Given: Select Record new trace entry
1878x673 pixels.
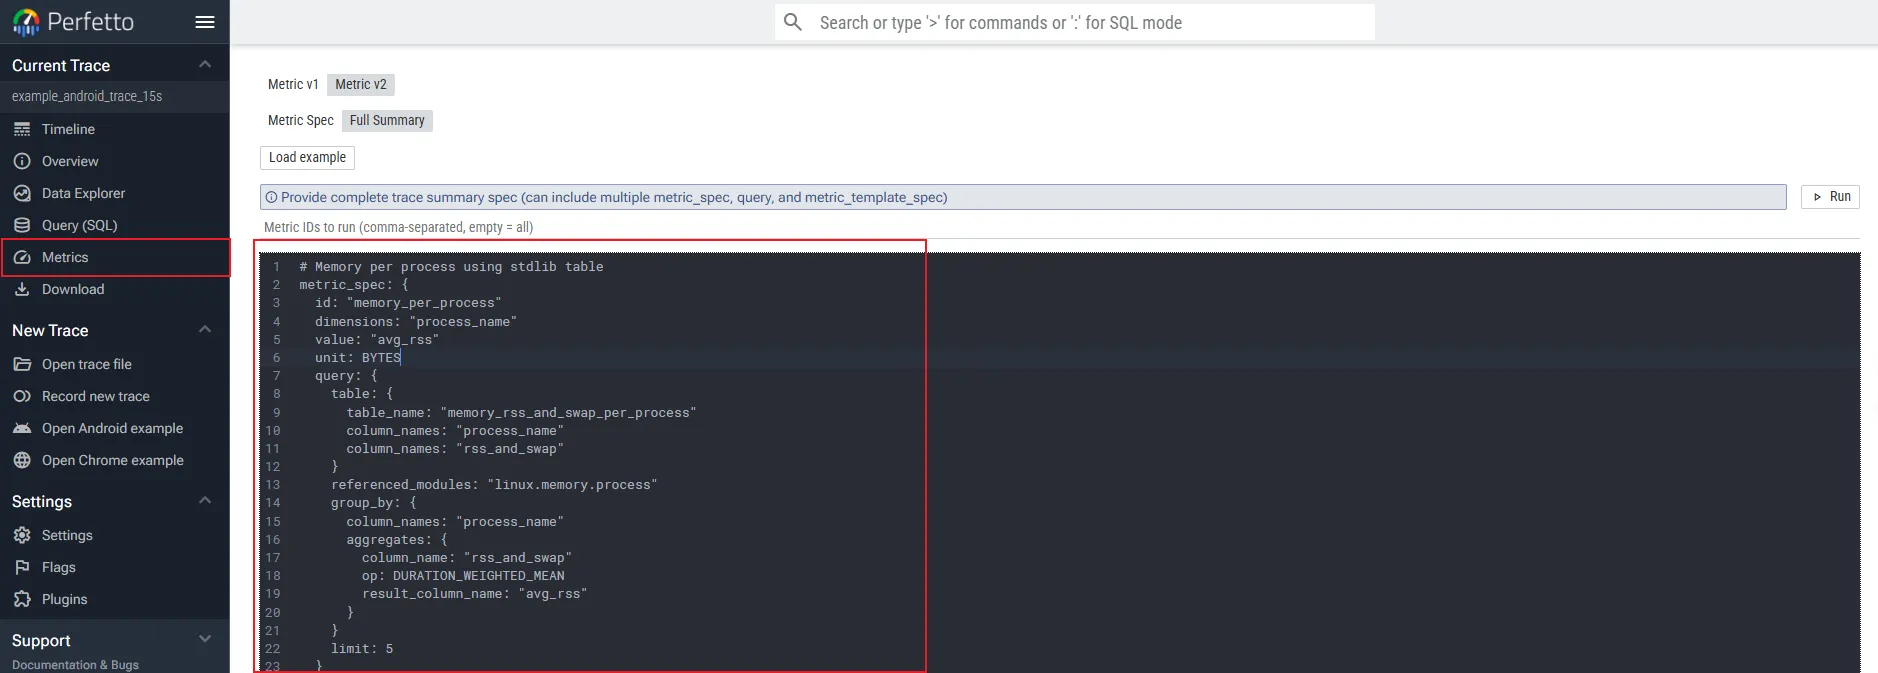Looking at the screenshot, I should (x=115, y=396).
